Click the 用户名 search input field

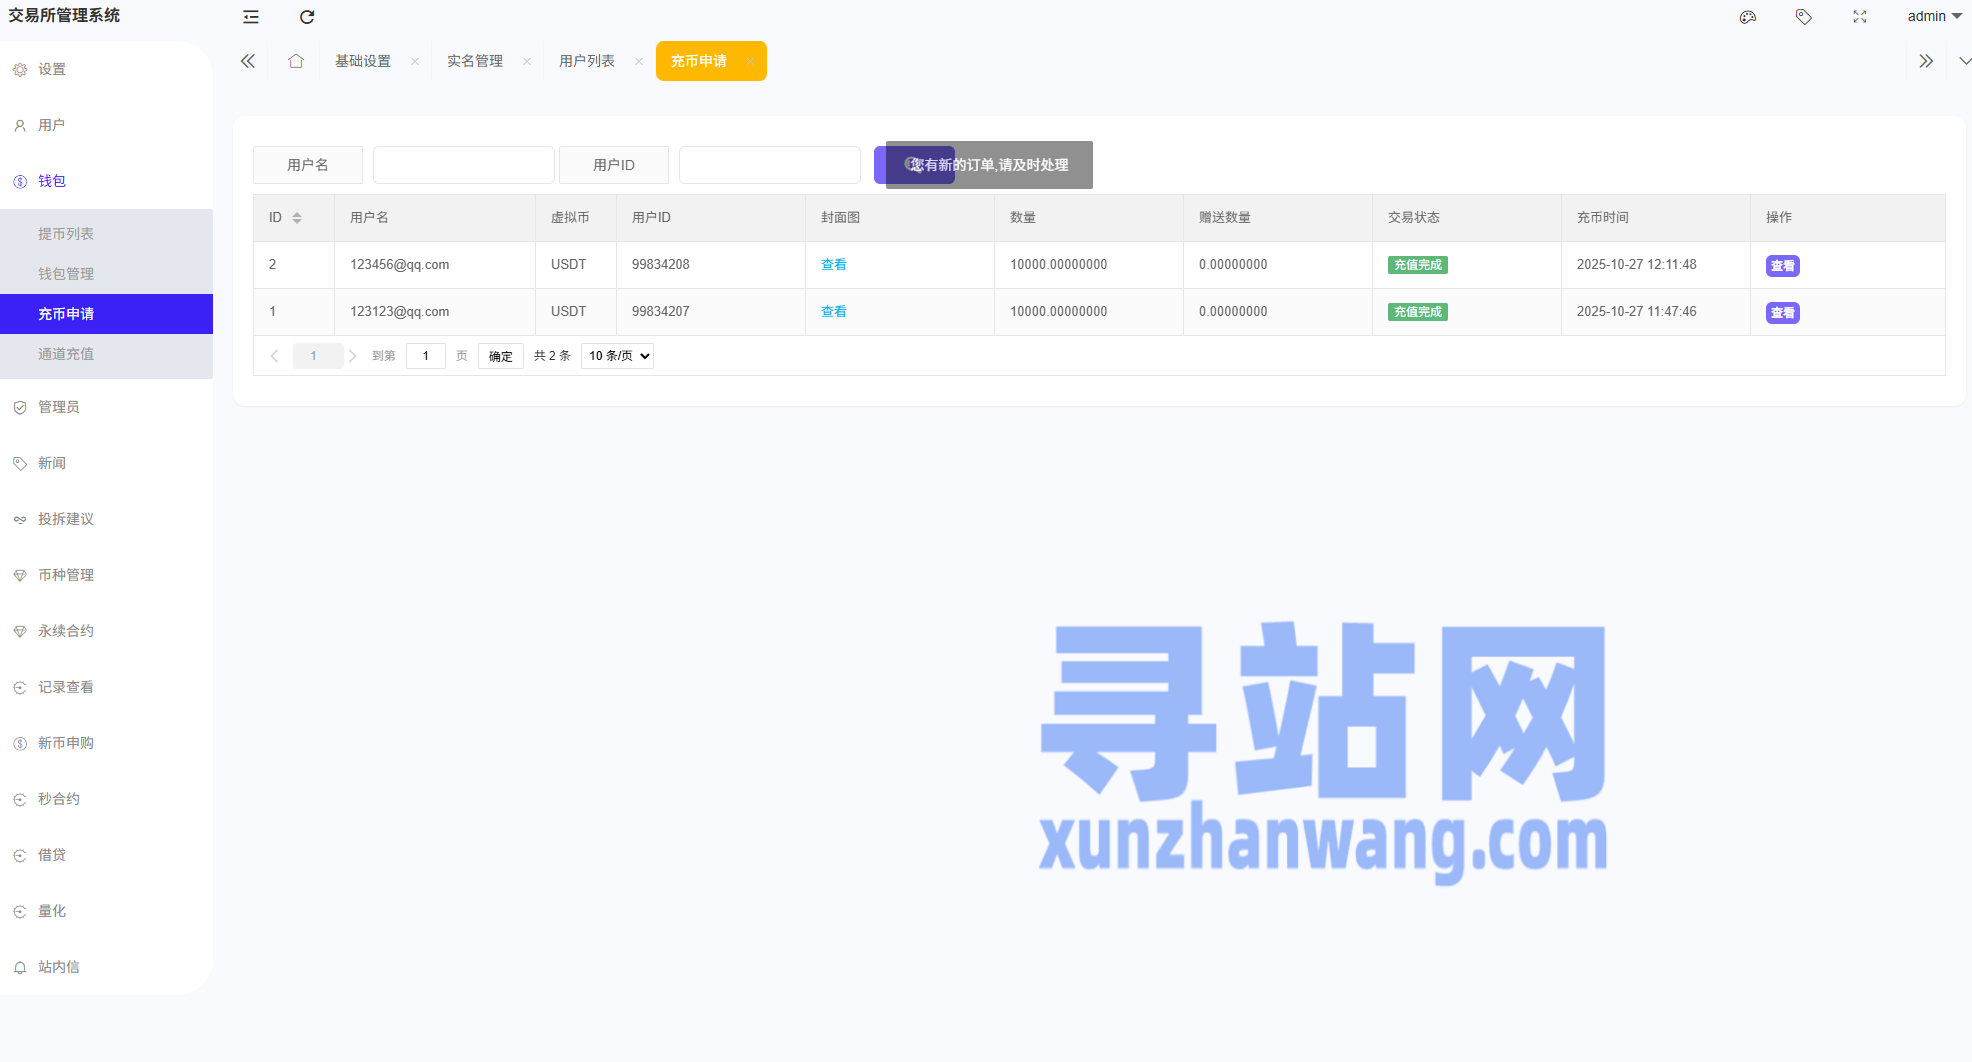463,165
